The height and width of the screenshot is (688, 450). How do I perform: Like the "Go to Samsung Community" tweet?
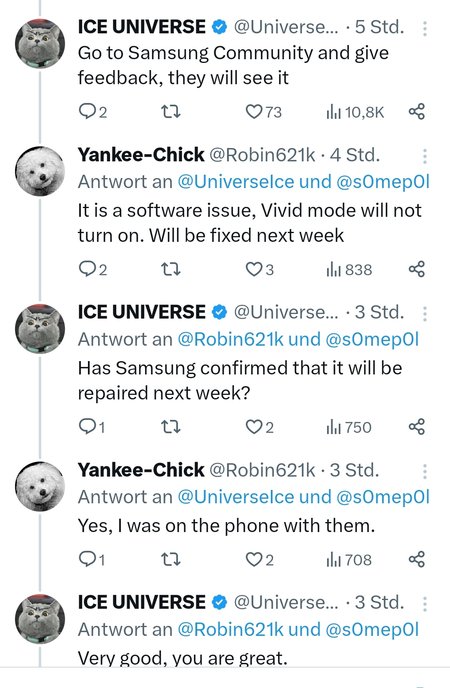263,112
